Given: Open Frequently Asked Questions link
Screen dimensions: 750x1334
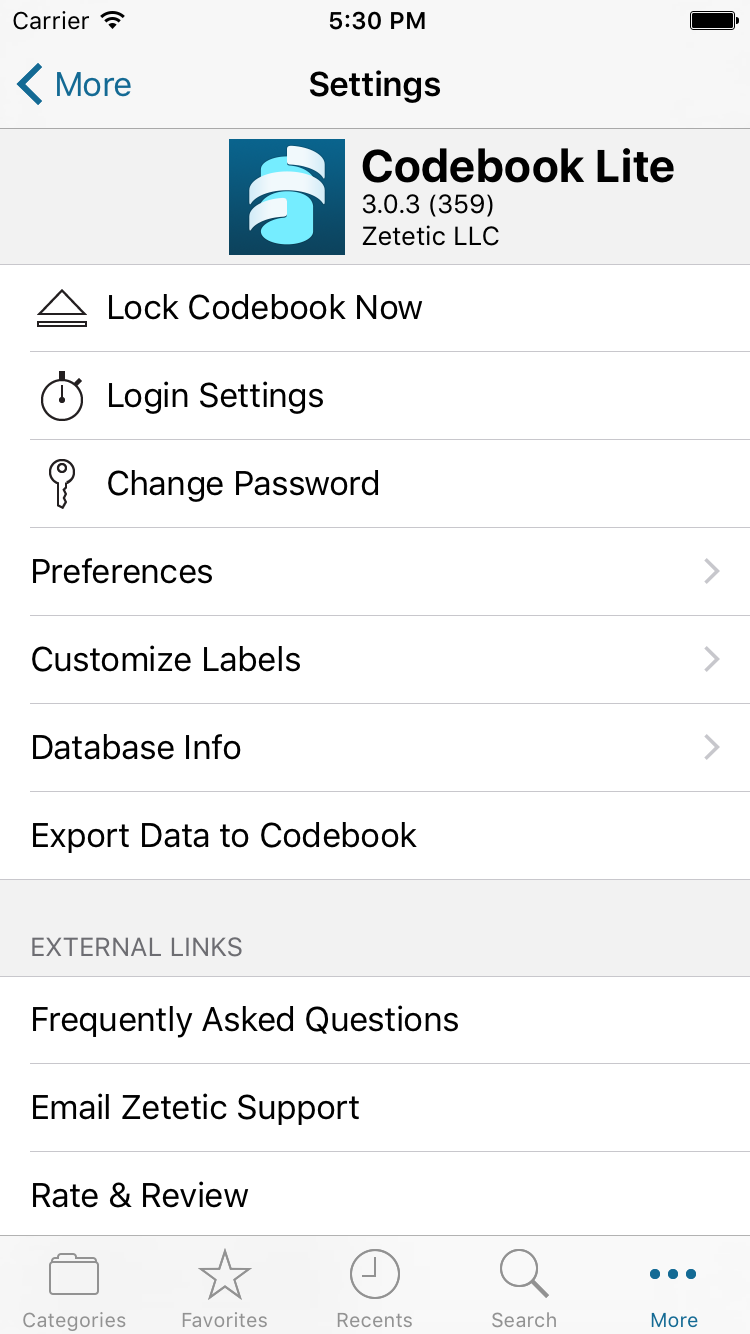Looking at the screenshot, I should click(375, 1020).
